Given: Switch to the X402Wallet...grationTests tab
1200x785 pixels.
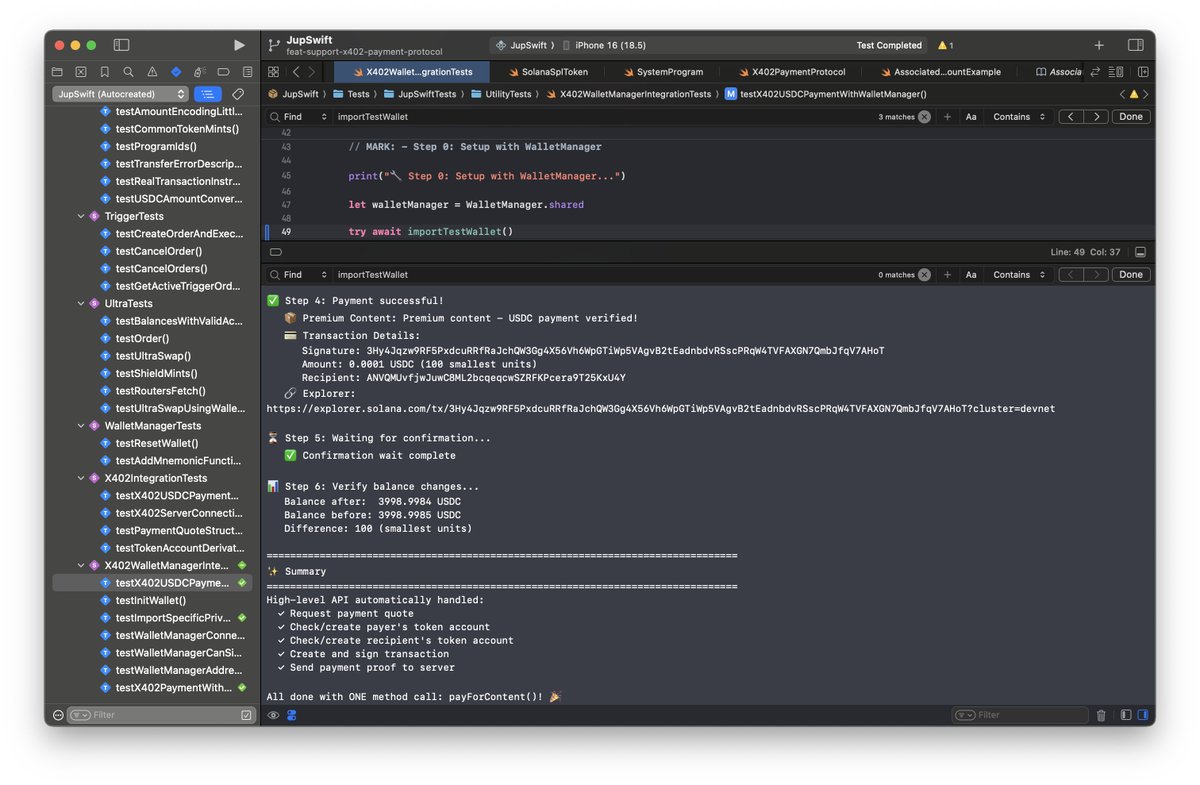Looking at the screenshot, I should 411,72.
